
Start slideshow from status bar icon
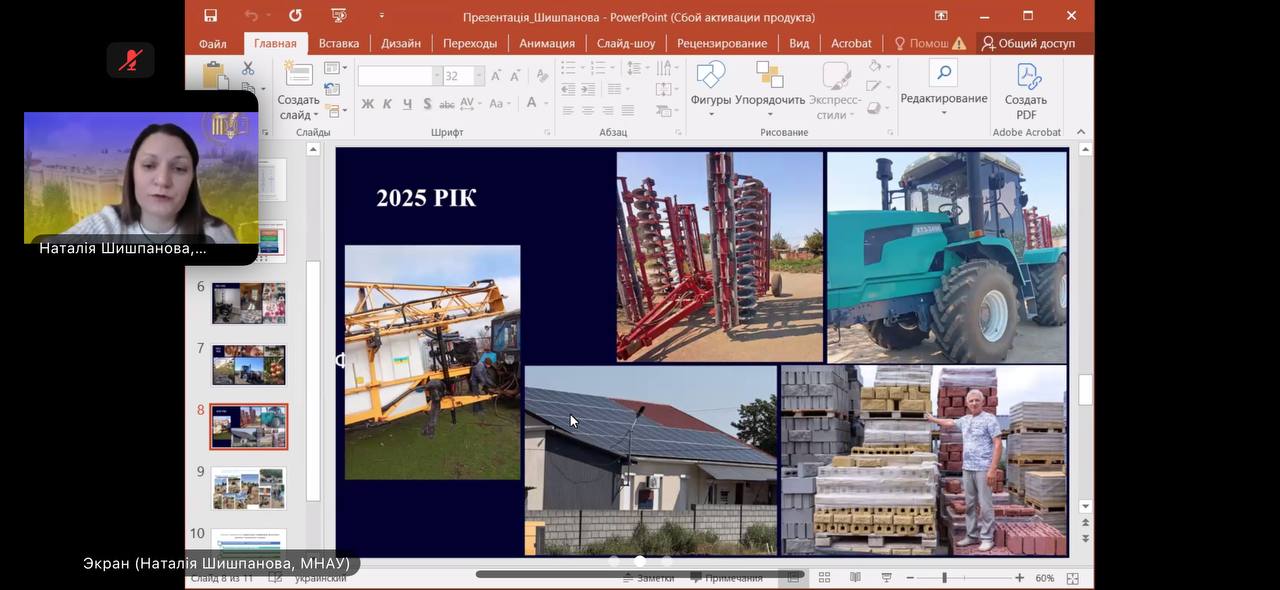[886, 578]
